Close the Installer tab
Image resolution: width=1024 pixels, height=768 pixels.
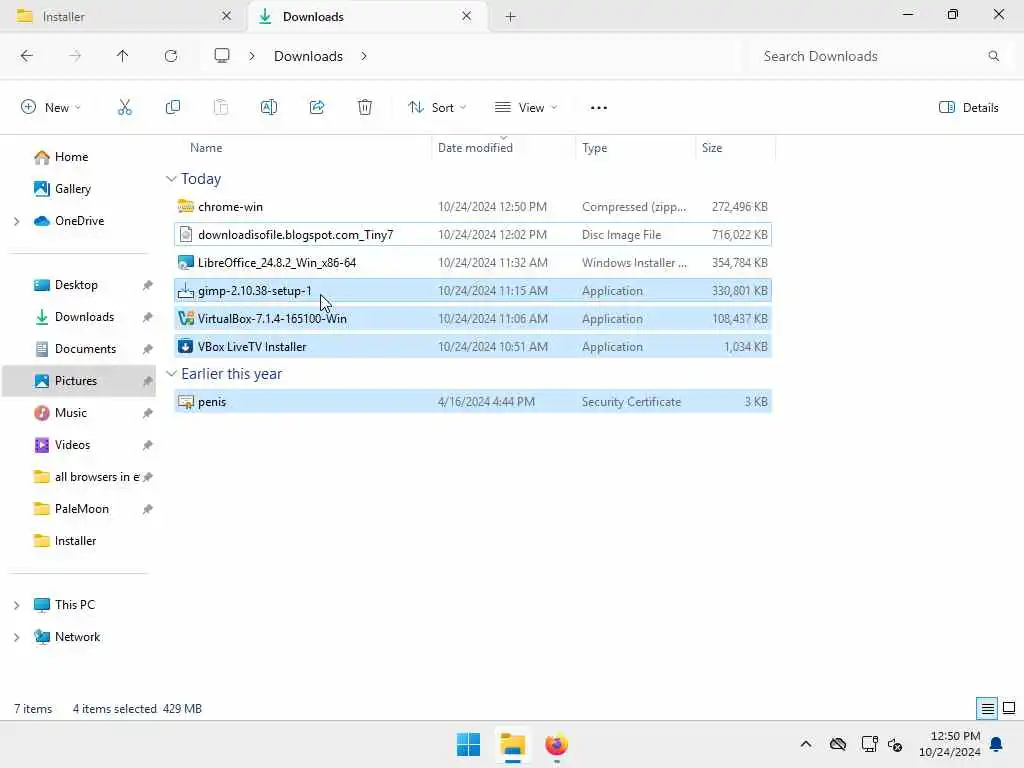pos(226,16)
